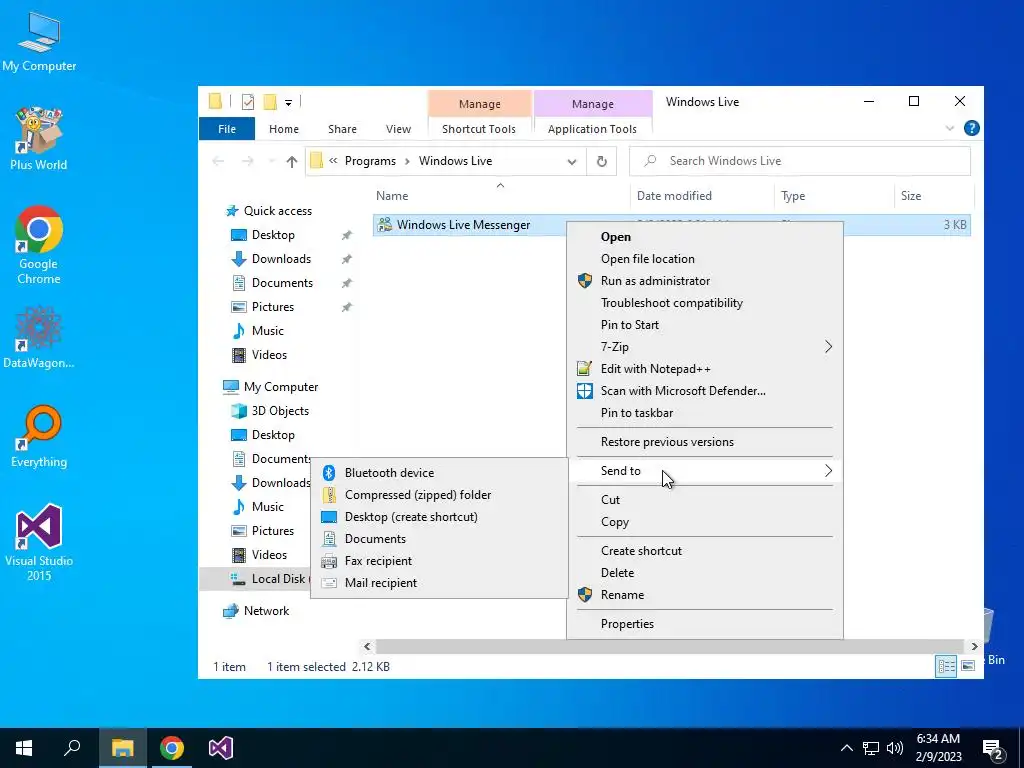Open taskbar search magnifier
Viewport: 1024px width, 768px height.
(x=72, y=748)
